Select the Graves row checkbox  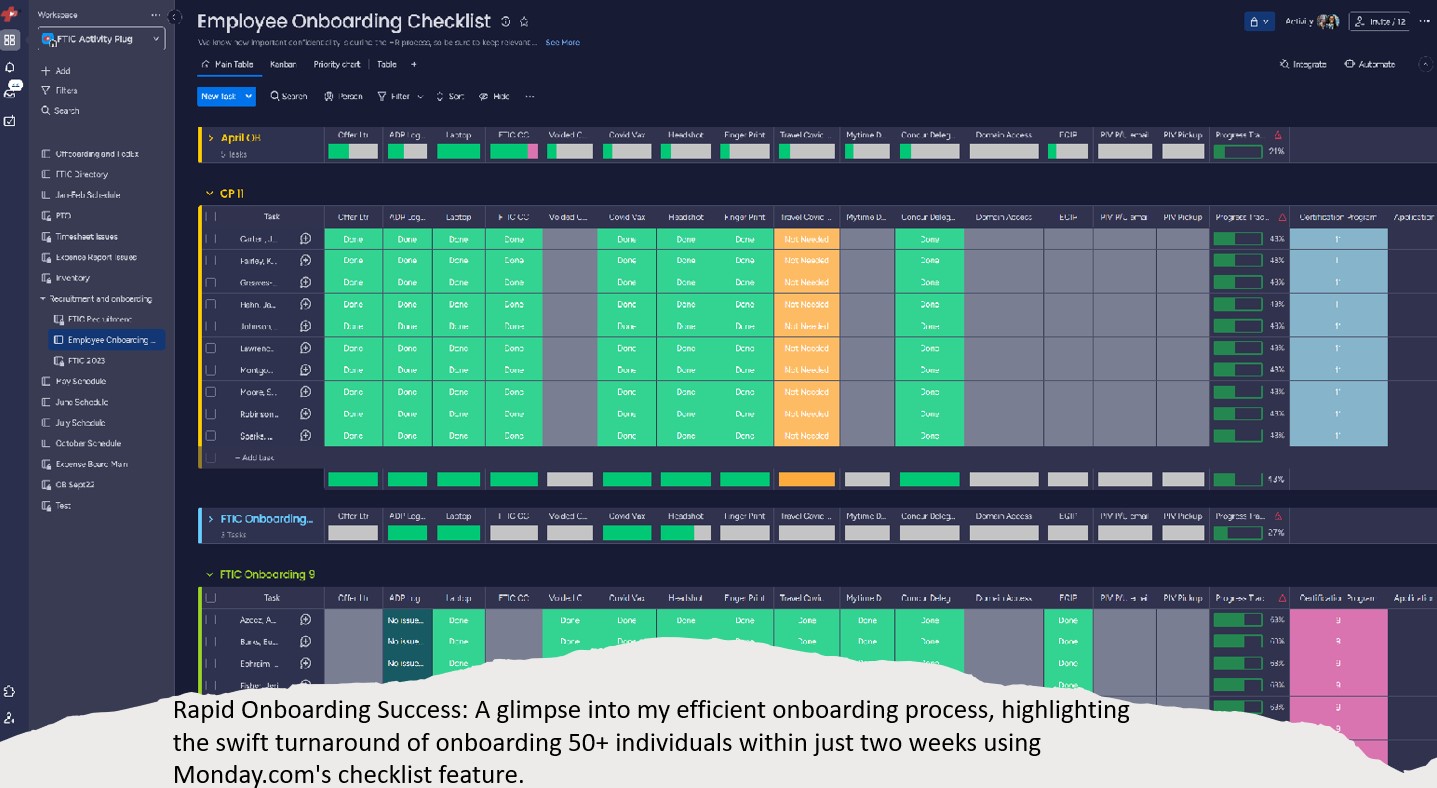pyautogui.click(x=211, y=282)
